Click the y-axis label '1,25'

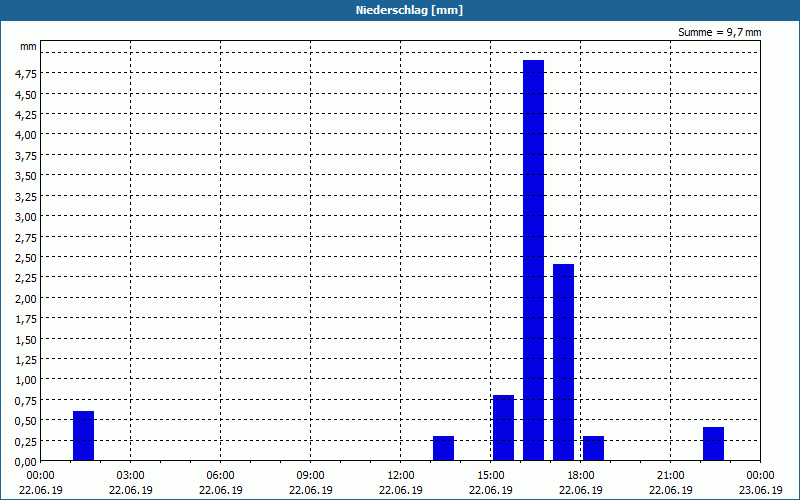click(26, 360)
